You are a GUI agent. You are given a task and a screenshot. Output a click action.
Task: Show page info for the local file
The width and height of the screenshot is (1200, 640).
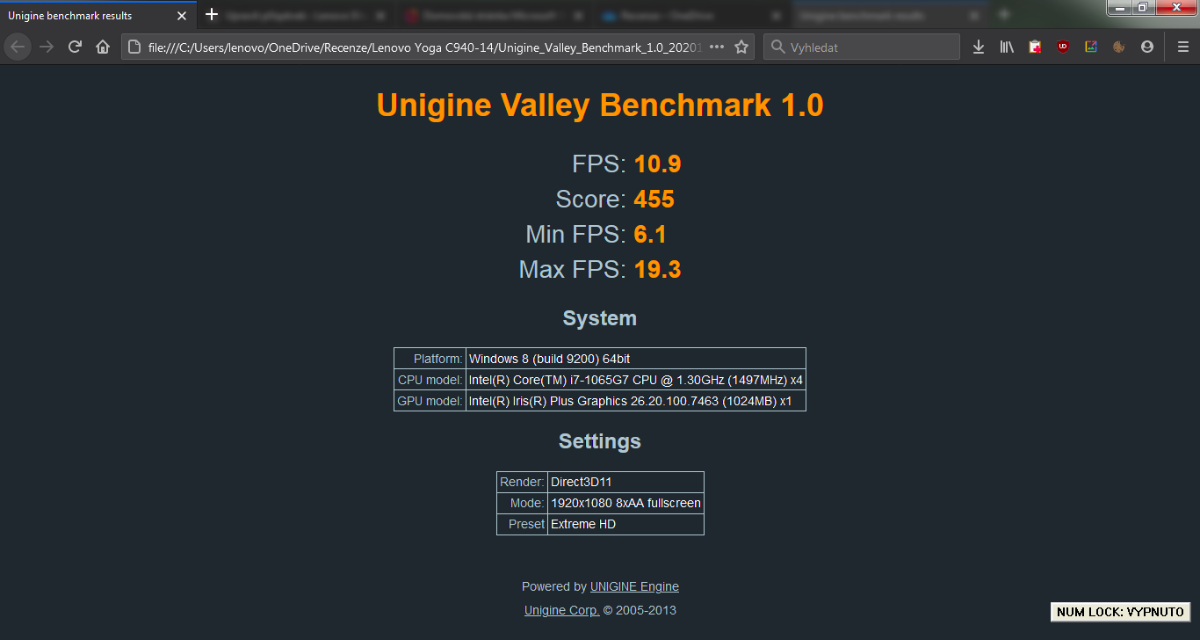tap(135, 47)
